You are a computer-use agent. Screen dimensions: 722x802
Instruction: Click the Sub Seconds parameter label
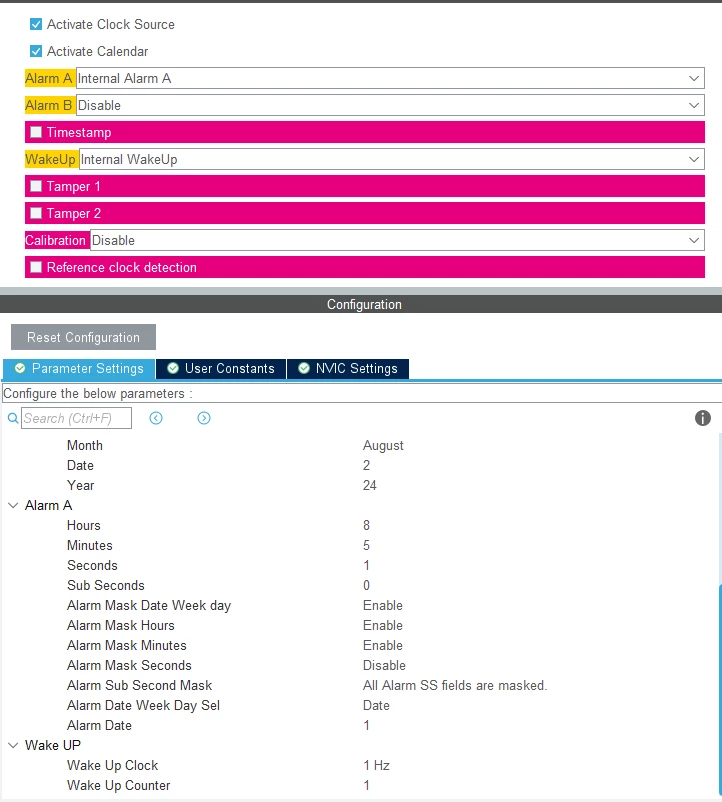click(106, 585)
